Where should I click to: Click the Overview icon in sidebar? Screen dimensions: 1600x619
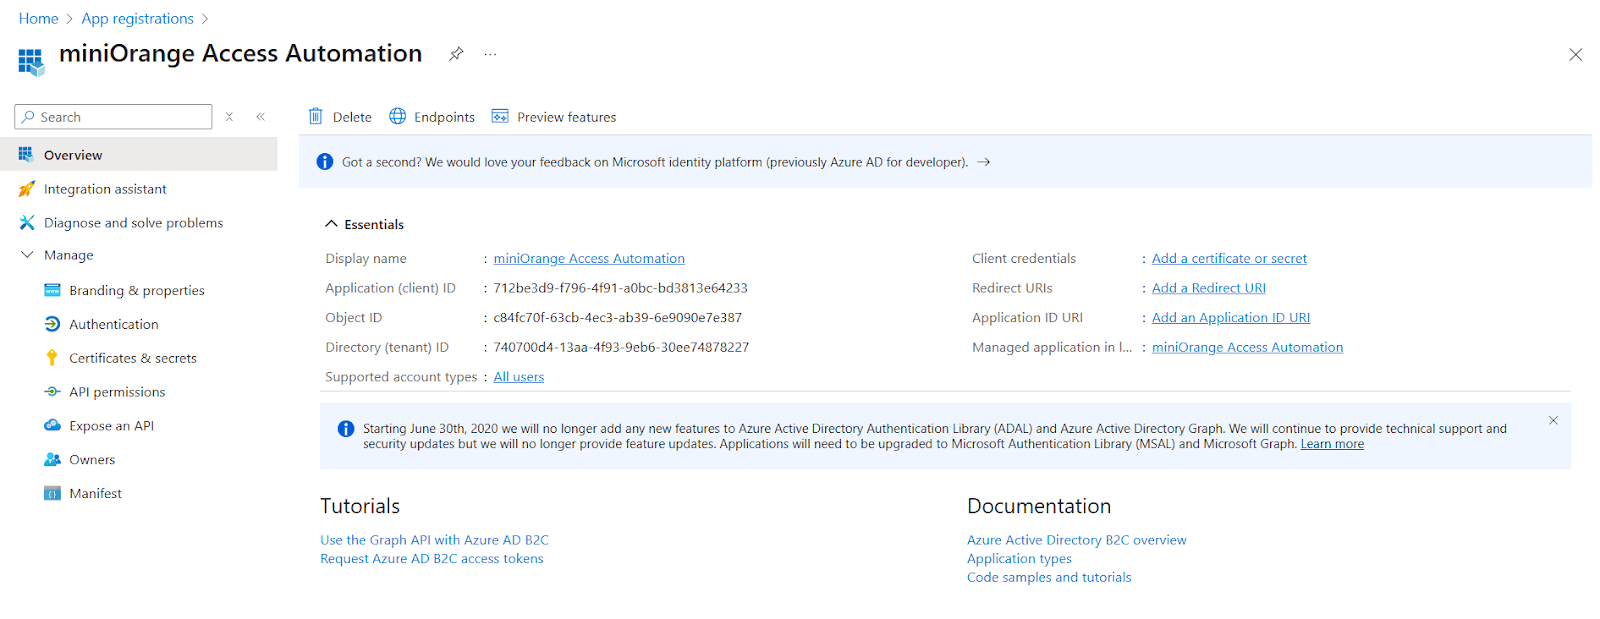point(26,154)
